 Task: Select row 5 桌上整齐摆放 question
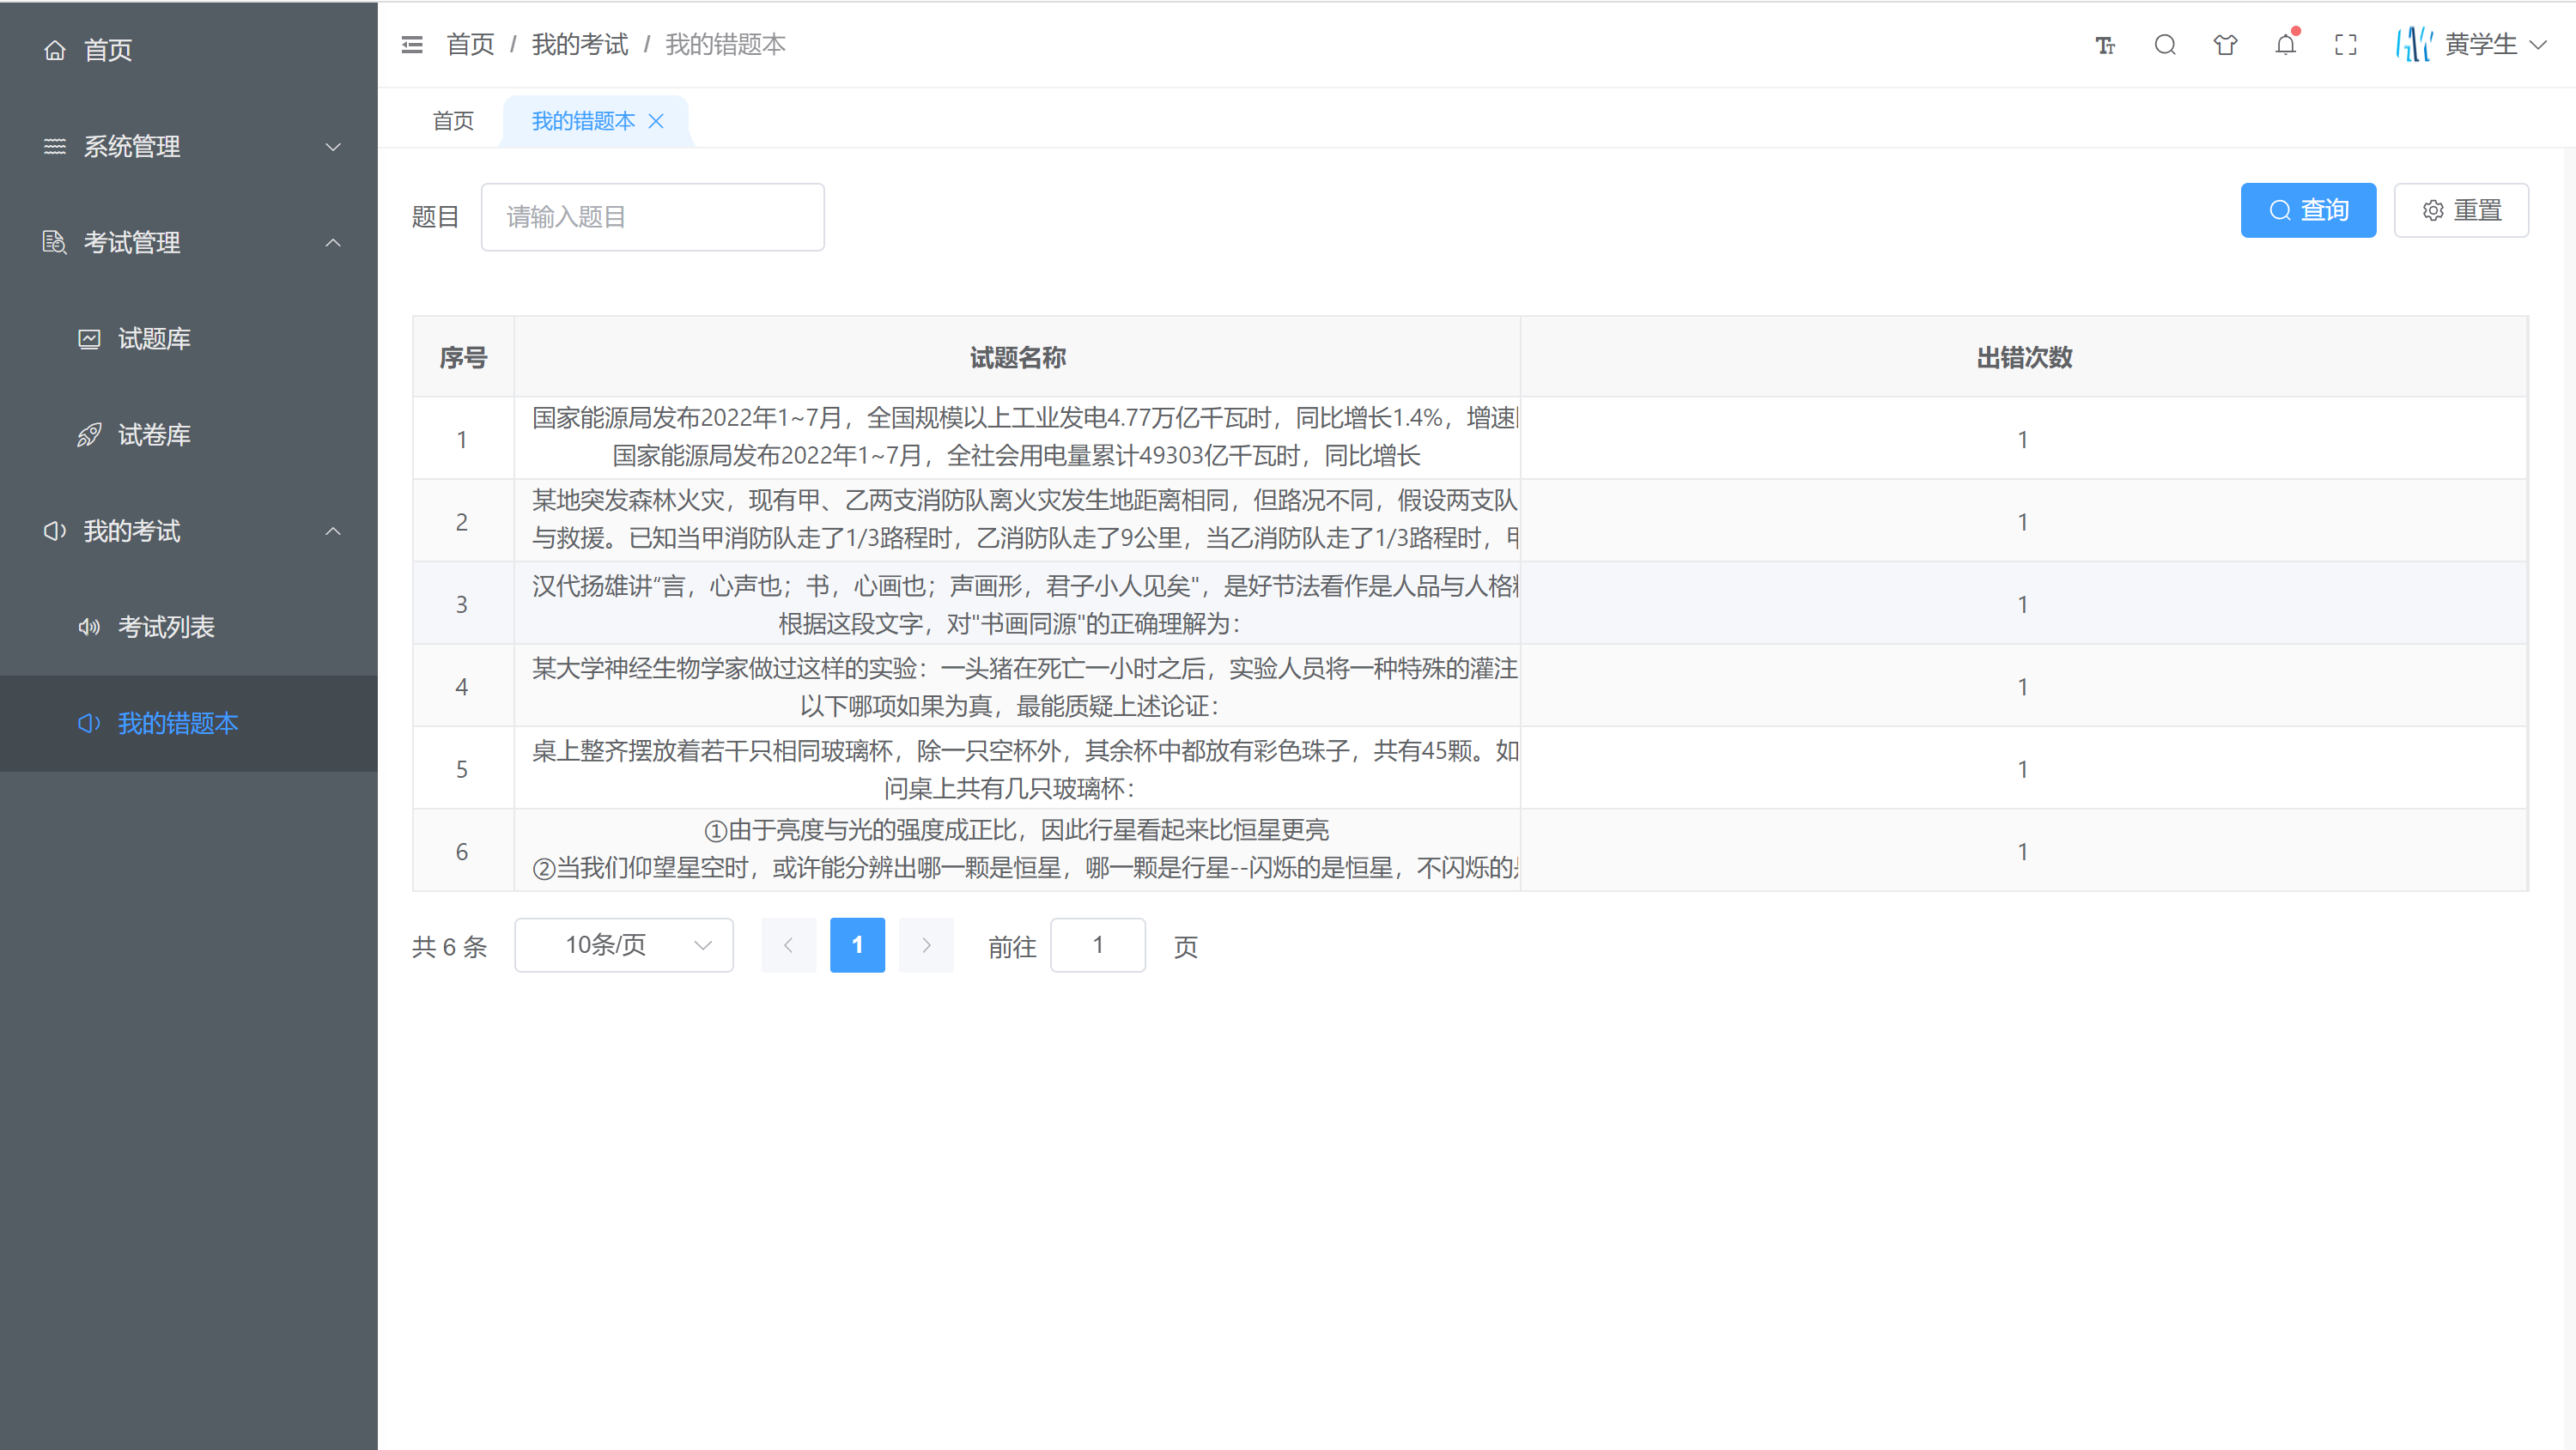[x=1017, y=768]
